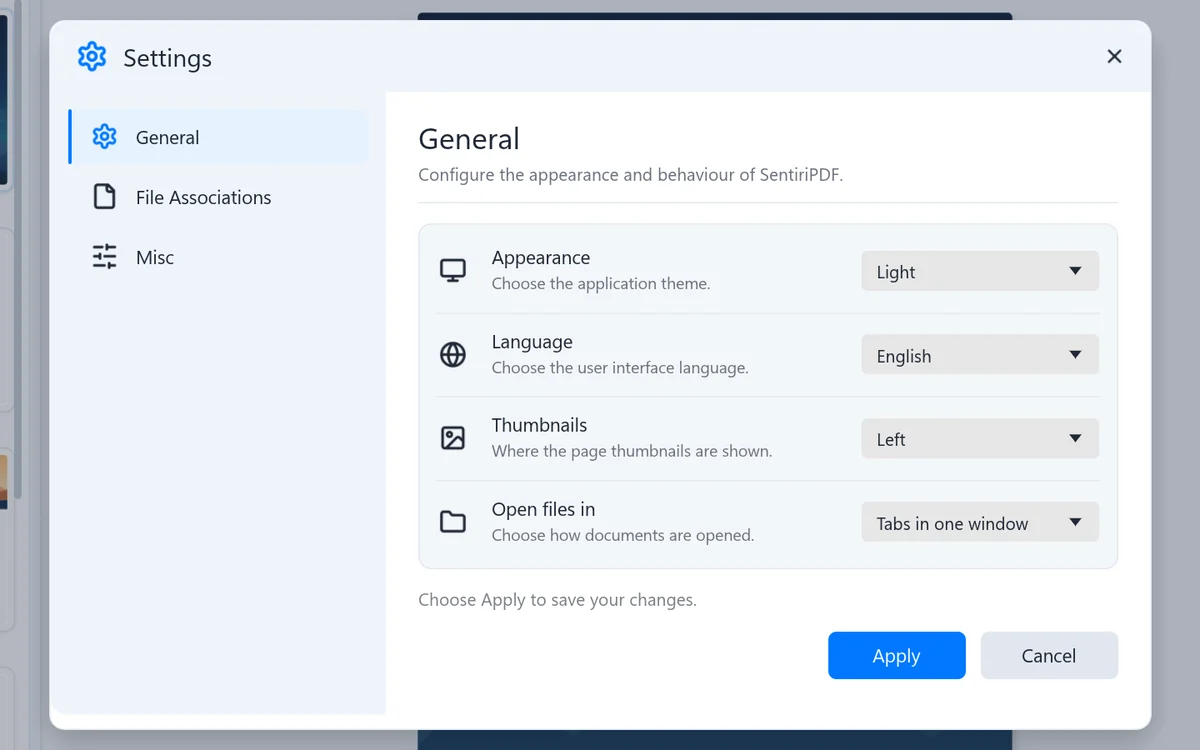Open the Language dropdown showing English
1200x750 pixels.
(980, 355)
